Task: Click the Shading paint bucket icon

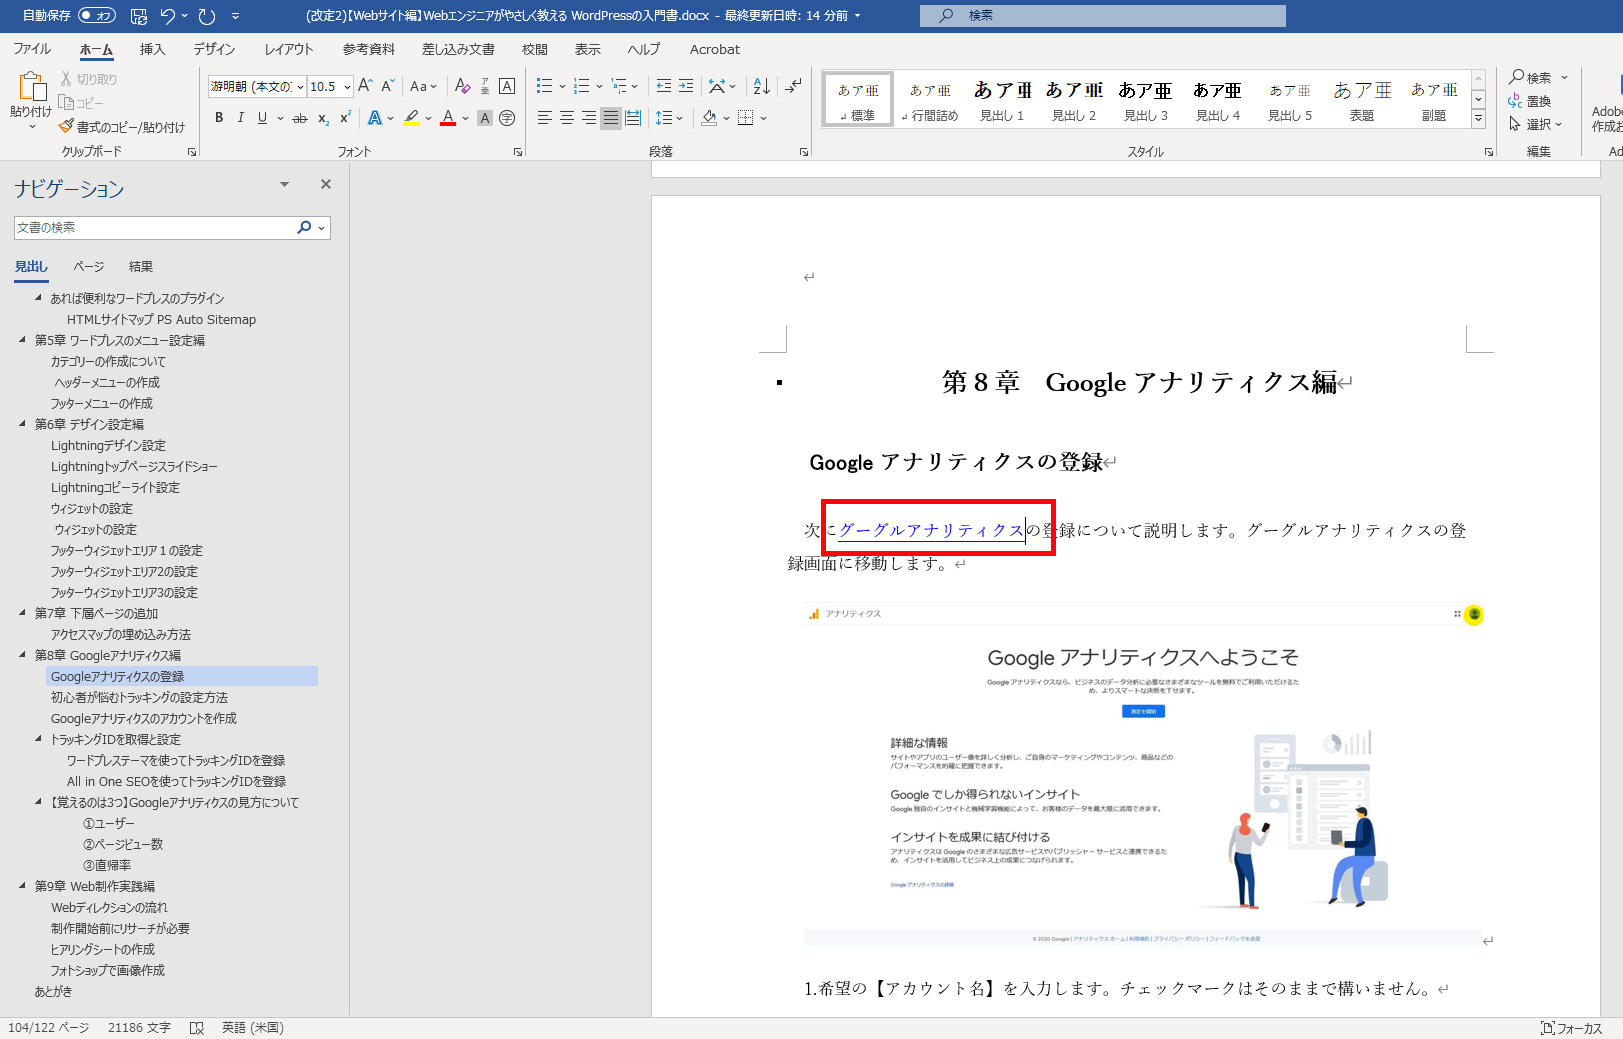Action: [x=709, y=118]
